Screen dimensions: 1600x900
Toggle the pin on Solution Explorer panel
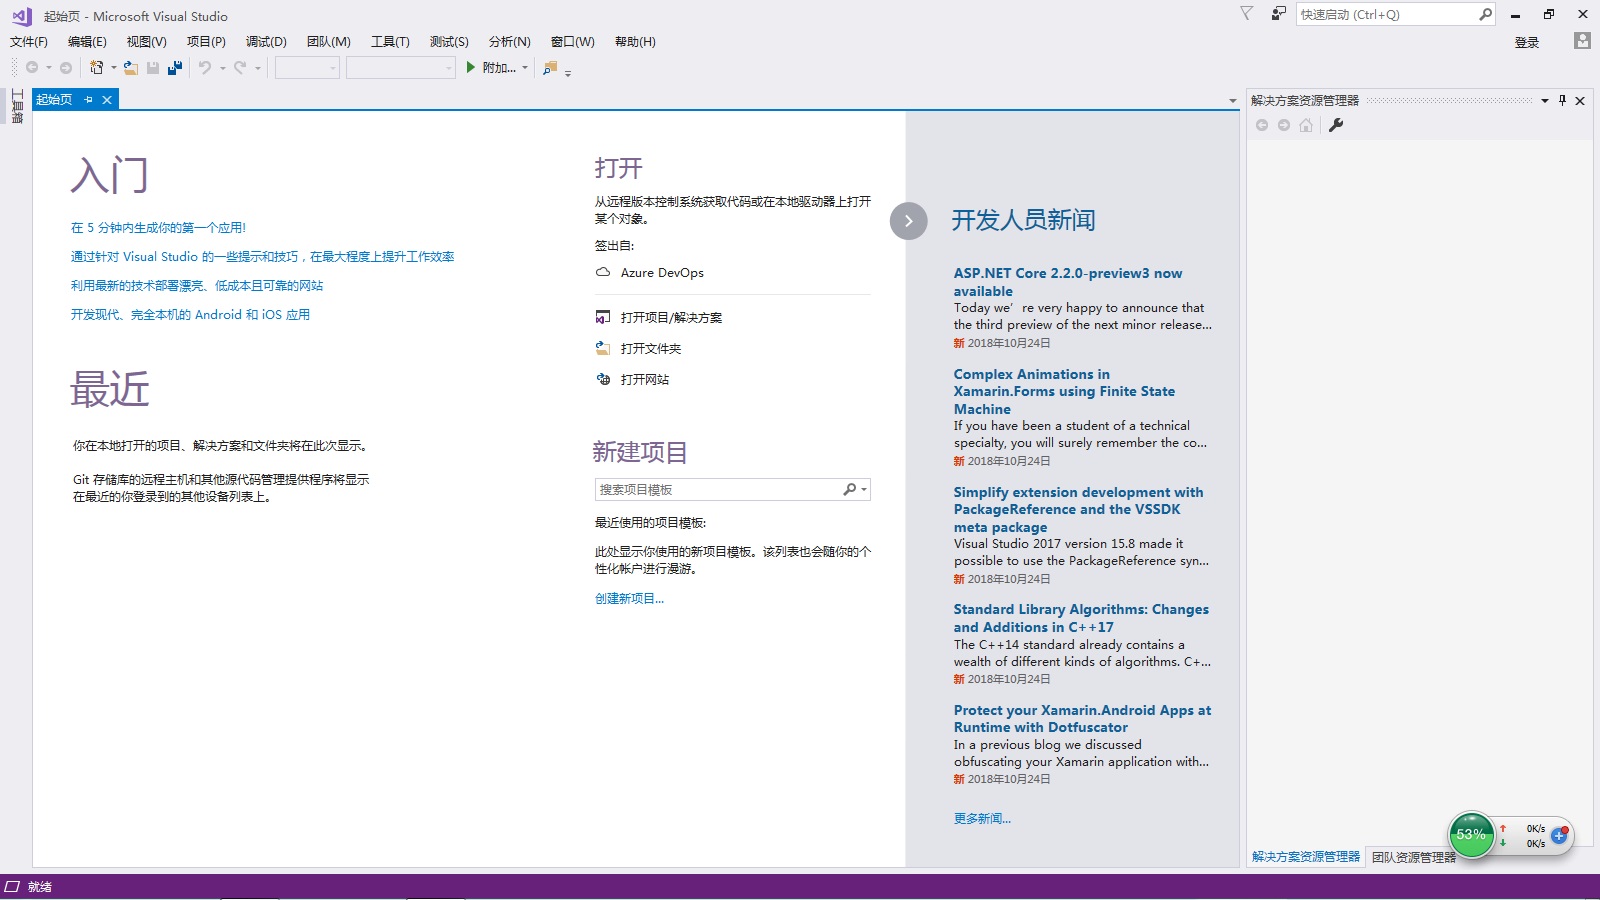(x=1562, y=100)
